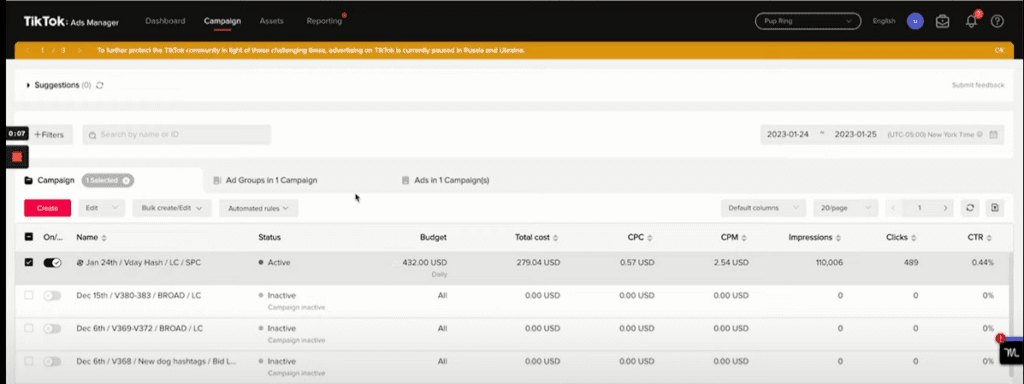Clear the 1 Selected campaign filter
This screenshot has height=384, width=1024.
[126, 180]
